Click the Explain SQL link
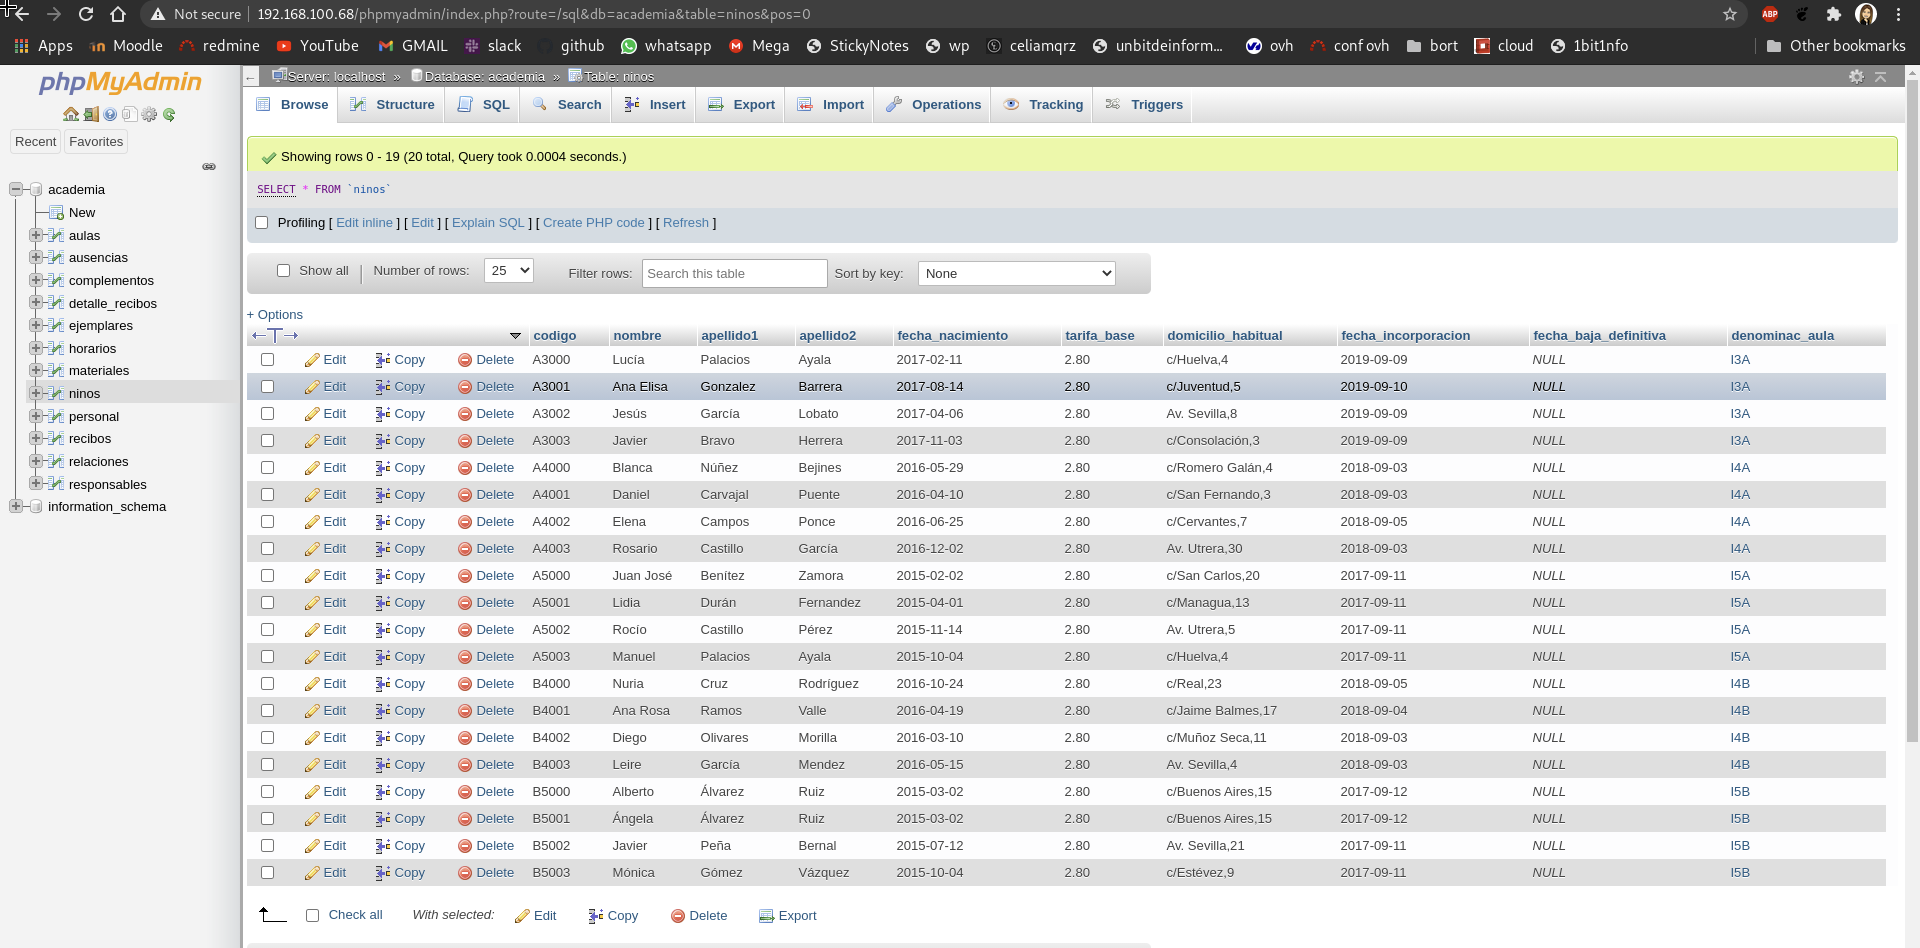Image resolution: width=1920 pixels, height=948 pixels. (x=488, y=223)
